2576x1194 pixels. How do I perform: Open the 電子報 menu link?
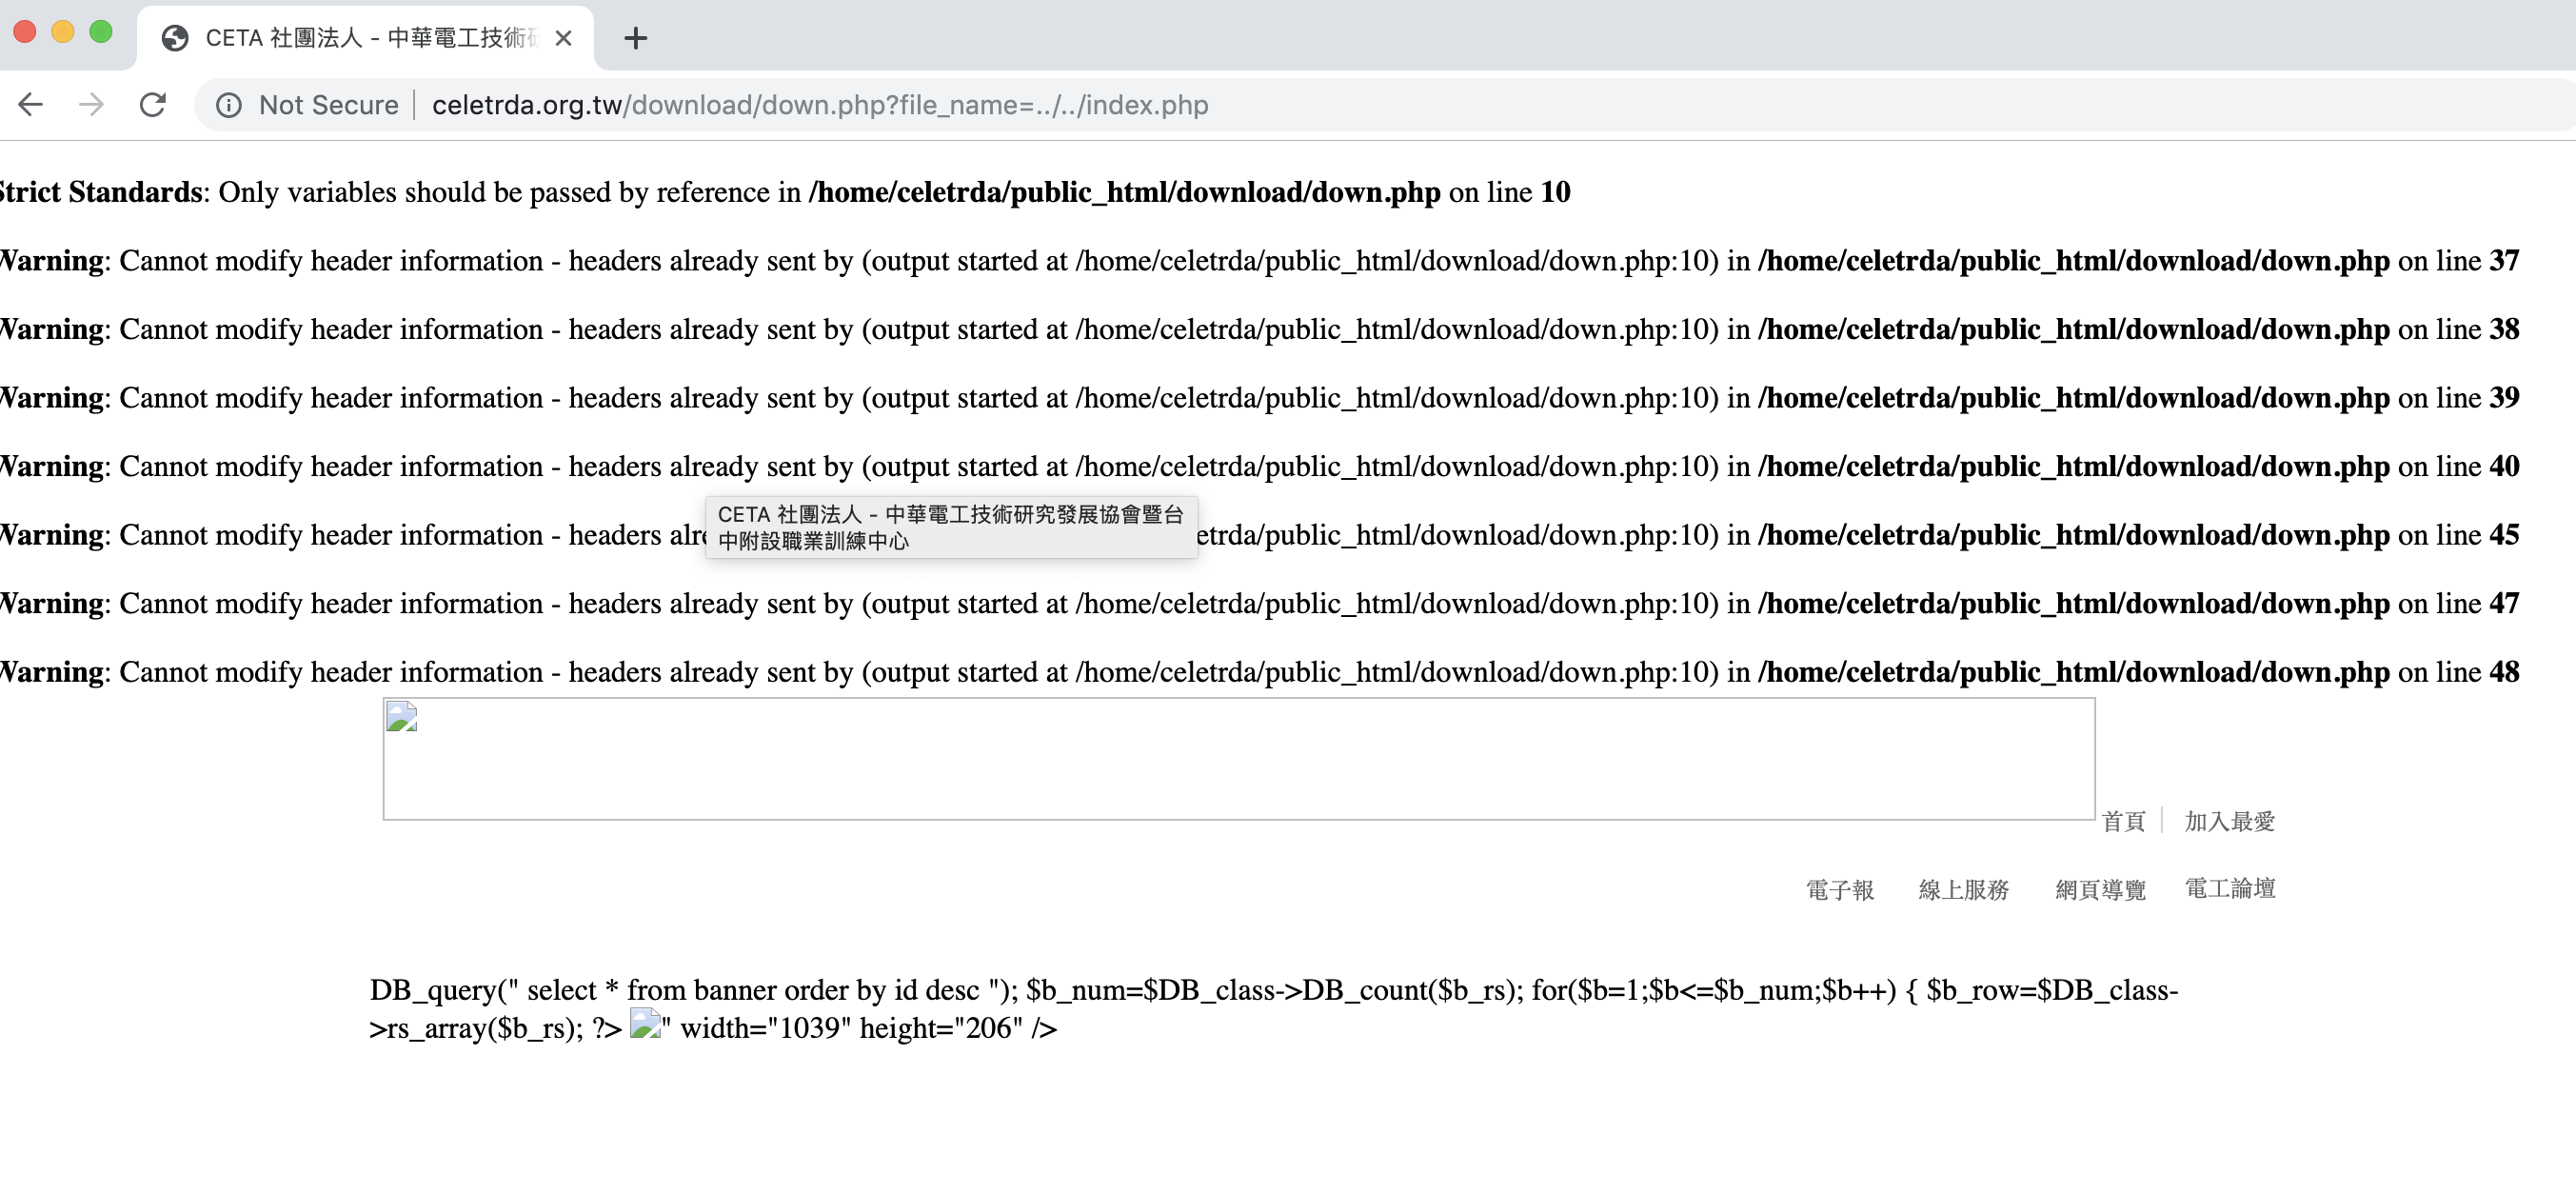tap(1840, 889)
